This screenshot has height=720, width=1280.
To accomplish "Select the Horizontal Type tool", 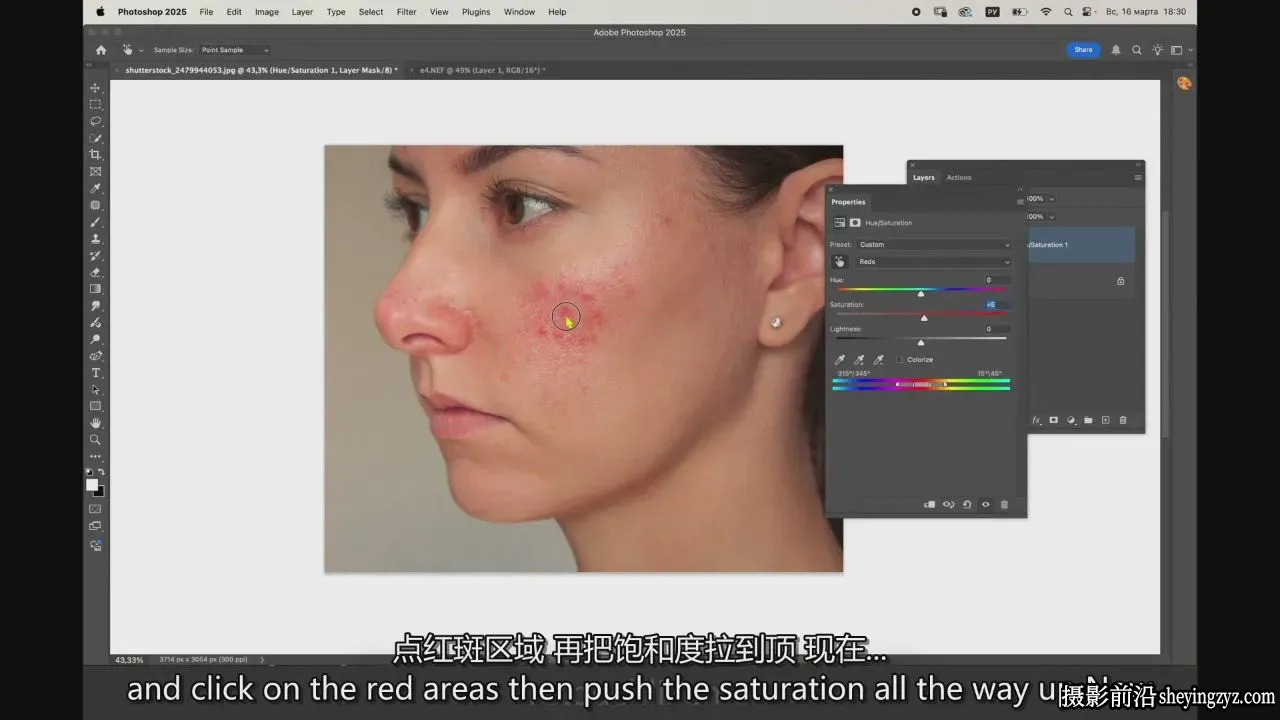I will tap(96, 373).
